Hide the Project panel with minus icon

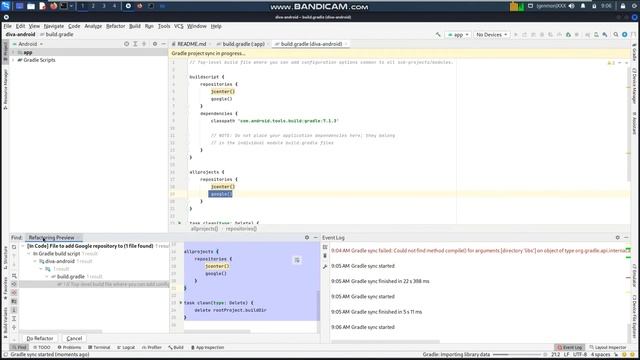pos(164,44)
